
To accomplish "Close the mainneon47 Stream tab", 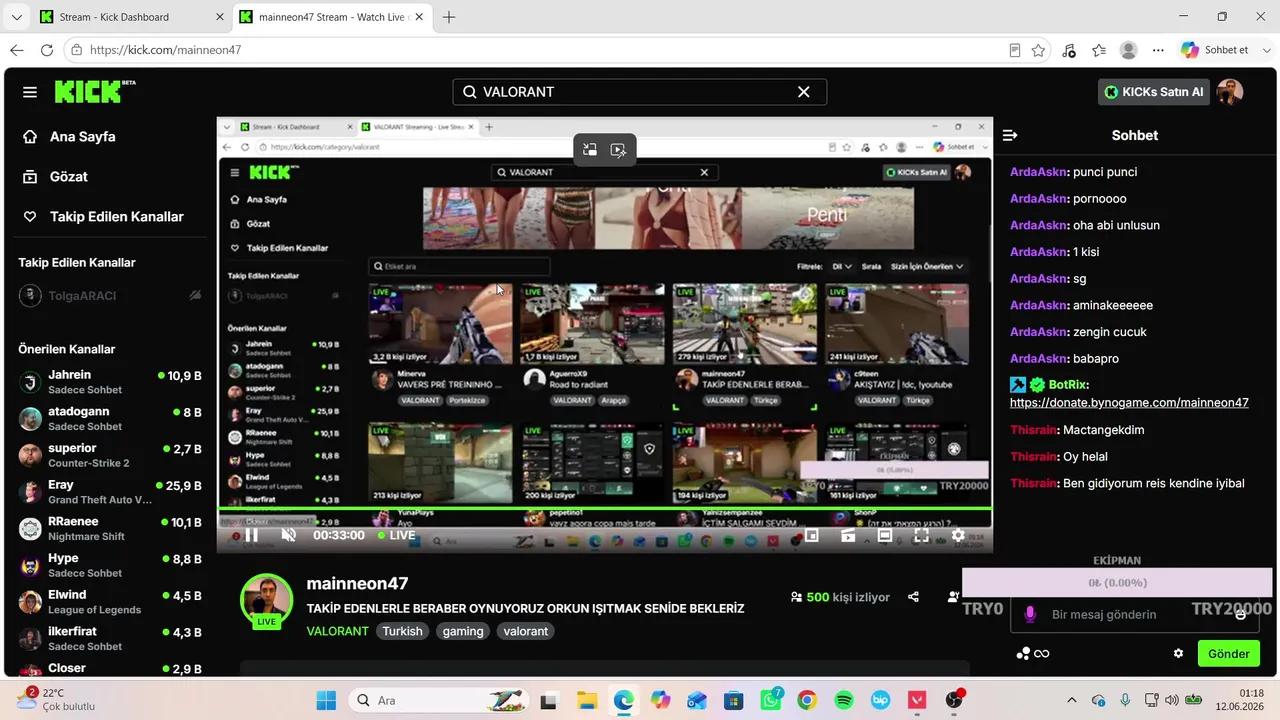I will tap(420, 17).
